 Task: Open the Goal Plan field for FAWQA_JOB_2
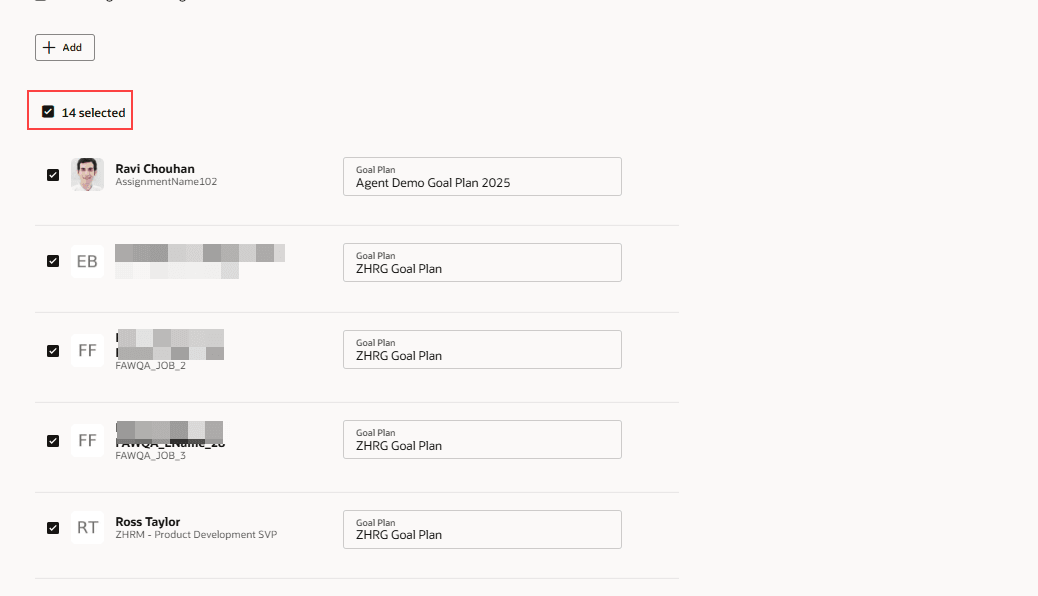482,349
